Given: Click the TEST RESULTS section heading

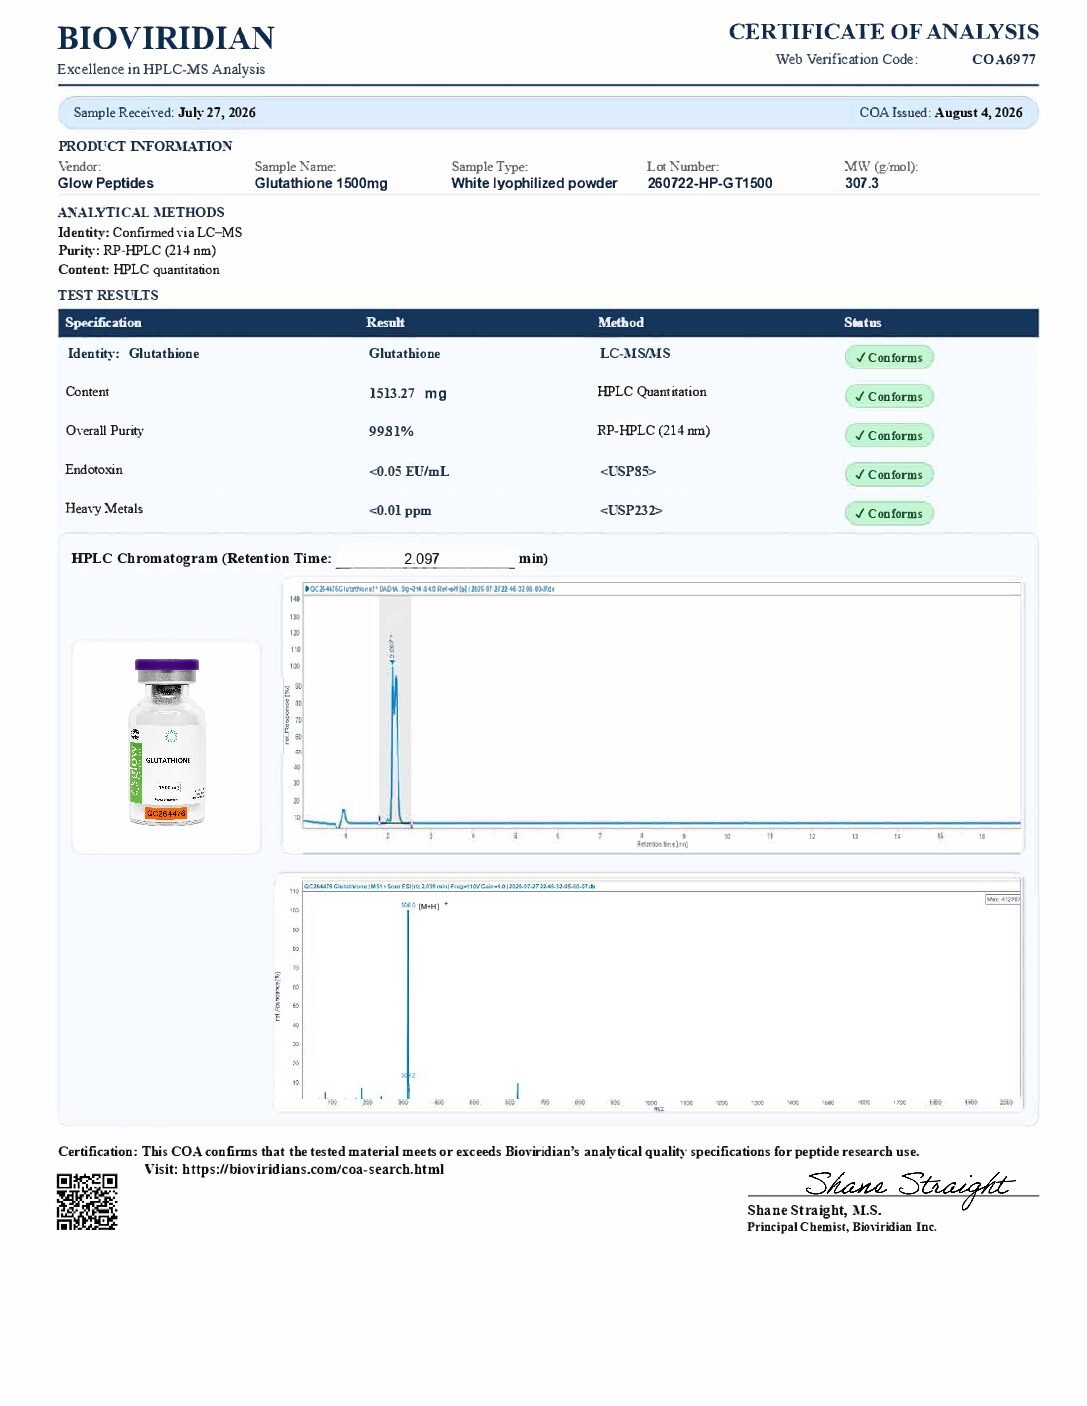Looking at the screenshot, I should point(108,295).
